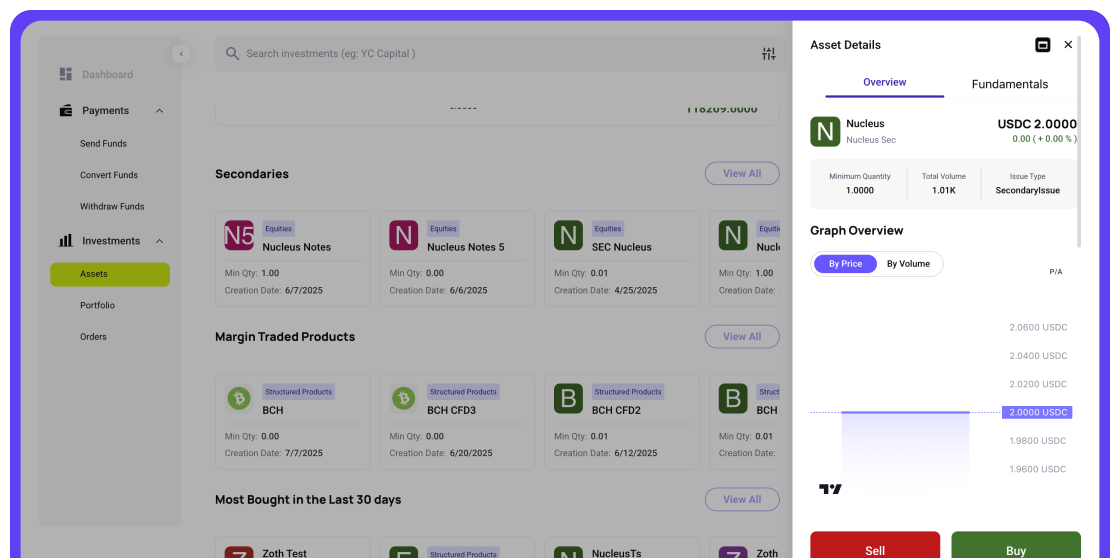Click the Structured Products tag on BCH card
This screenshot has height=558, width=1120.
(299, 392)
